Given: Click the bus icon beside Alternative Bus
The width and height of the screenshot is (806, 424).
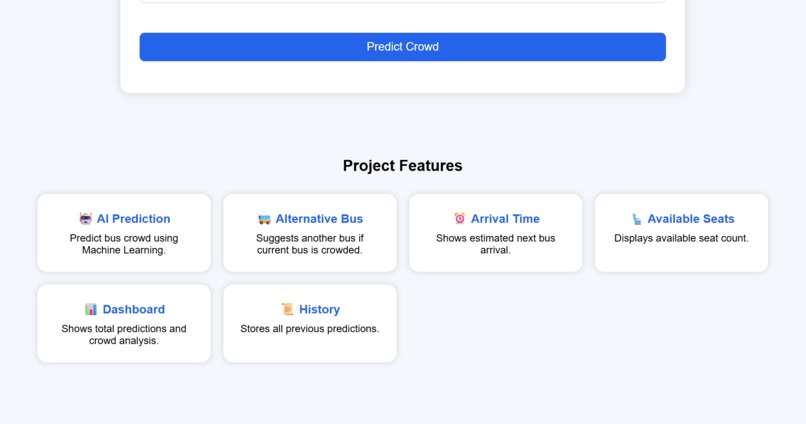Looking at the screenshot, I should [x=264, y=219].
